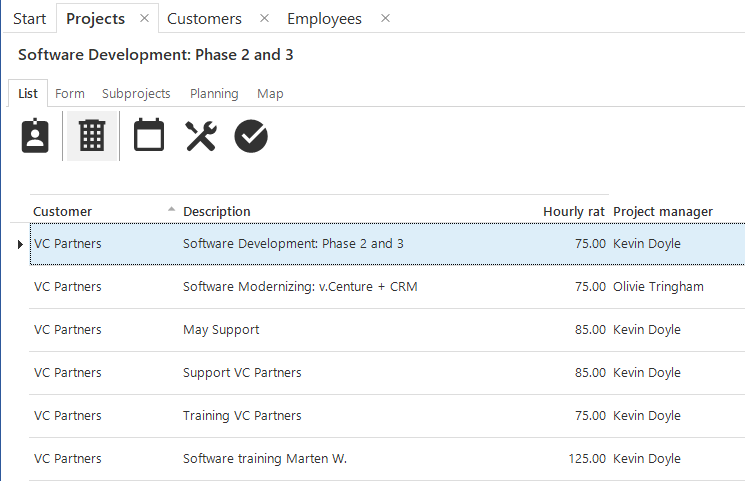The width and height of the screenshot is (745, 481).
Task: Open the Map tab
Action: pos(270,93)
